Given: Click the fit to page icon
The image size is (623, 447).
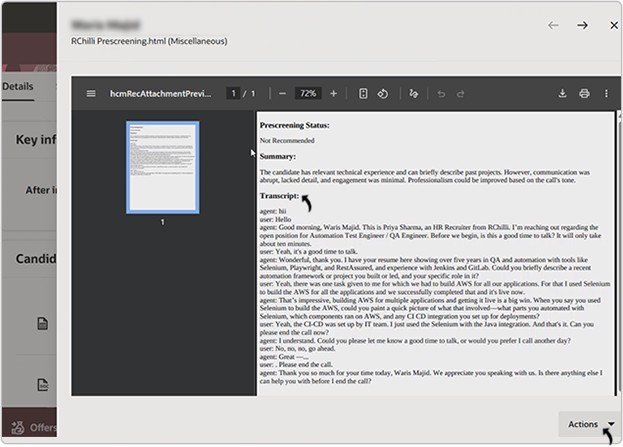Looking at the screenshot, I should click(363, 93).
